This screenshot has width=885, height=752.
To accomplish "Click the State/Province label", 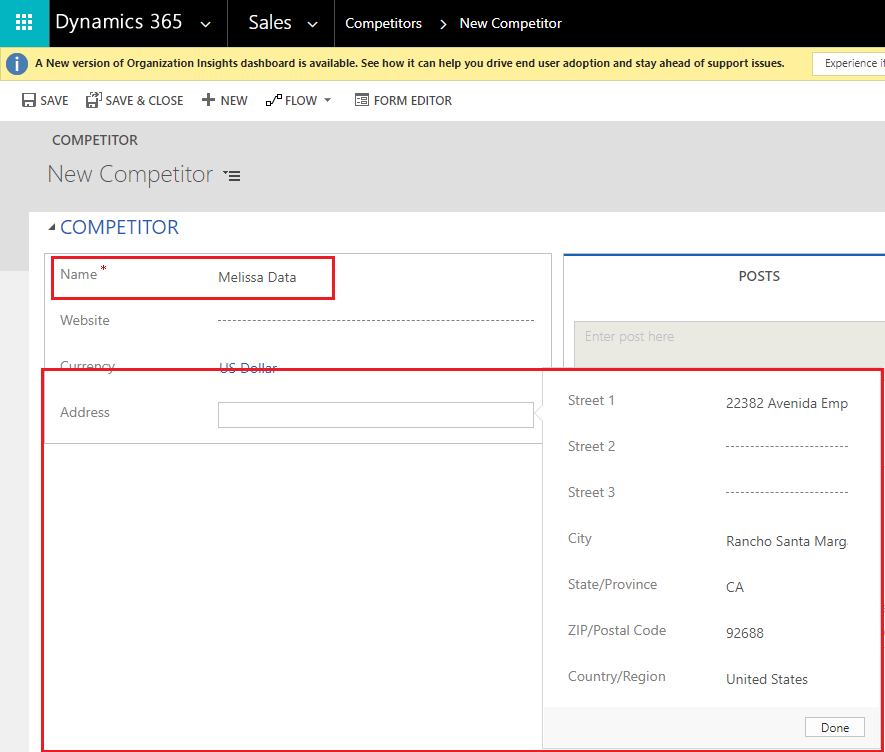I will 612,584.
